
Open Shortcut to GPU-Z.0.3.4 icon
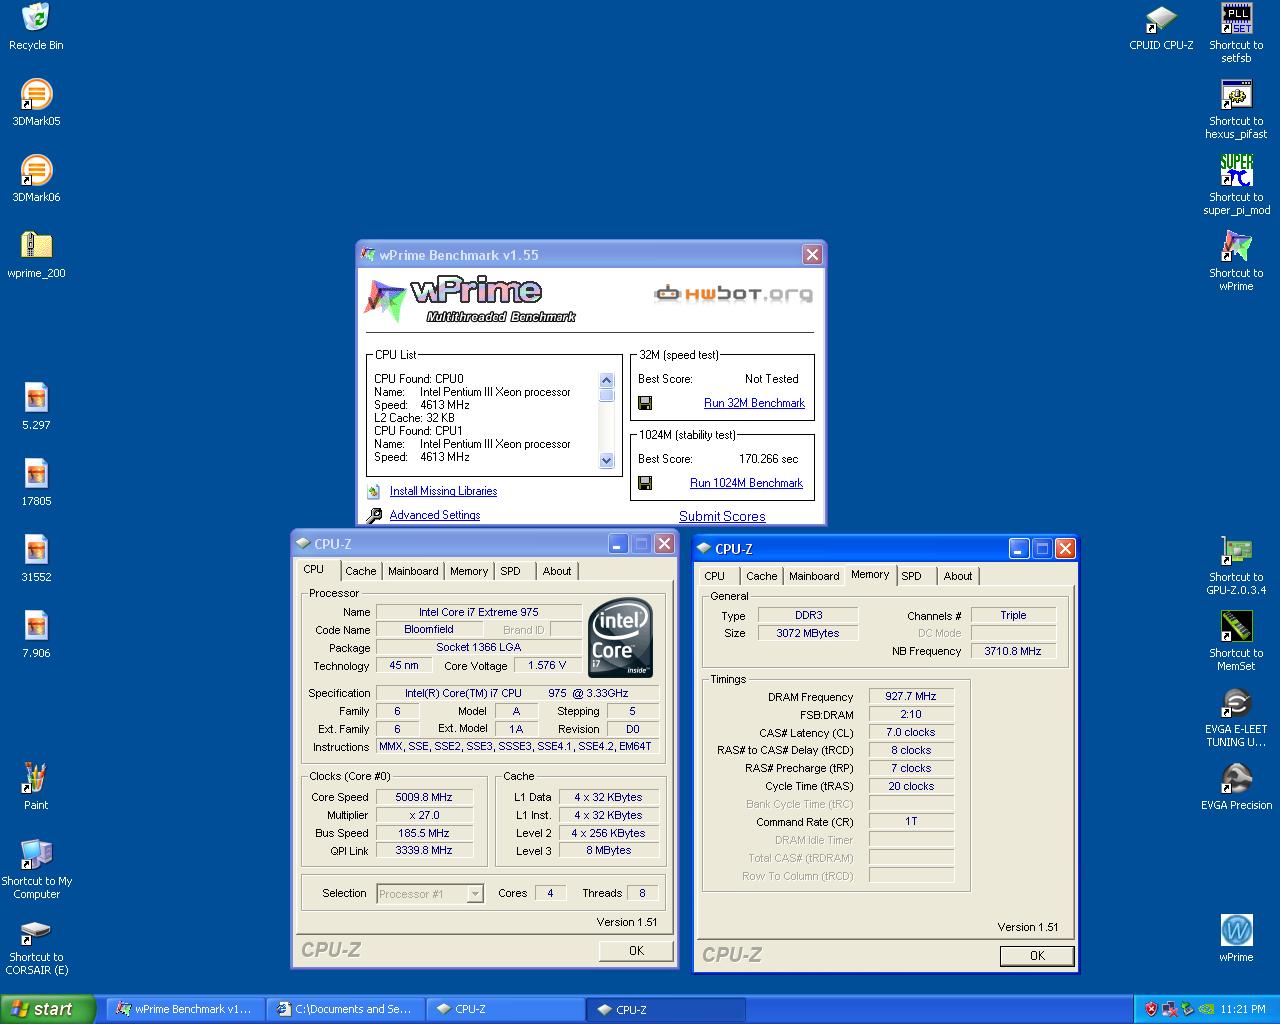click(1236, 565)
